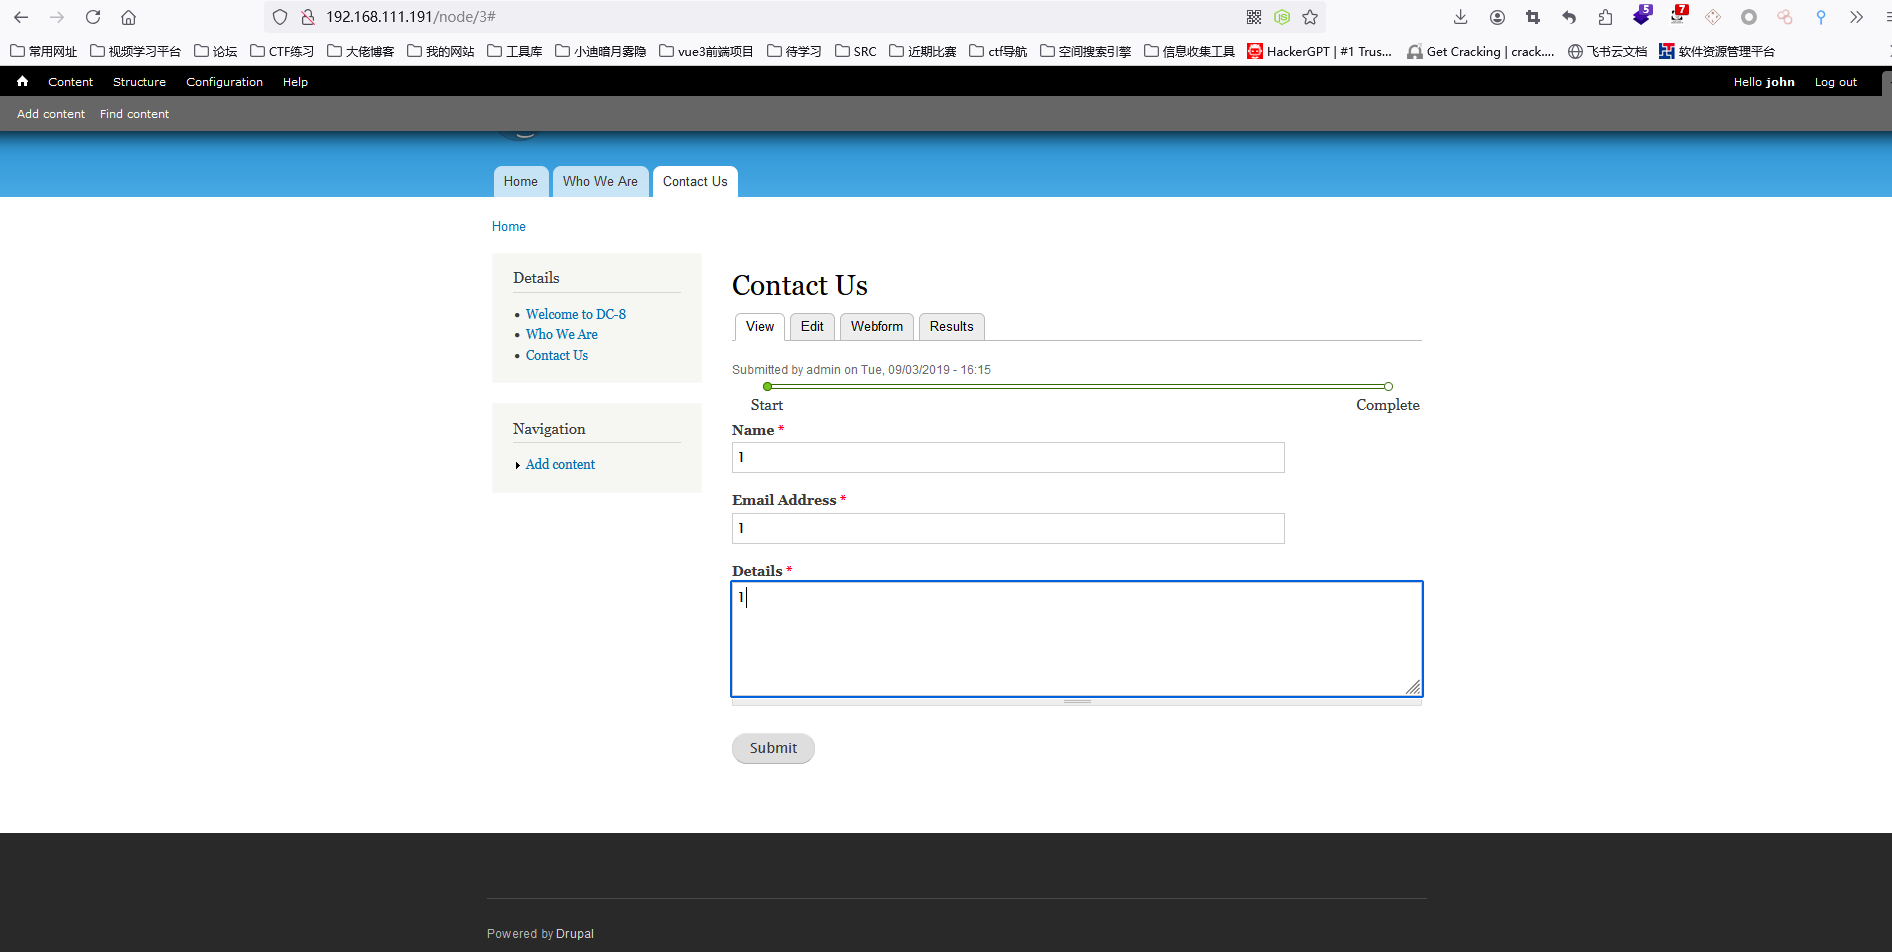
Task: Open the 工具库 bookmark folder
Action: [515, 51]
